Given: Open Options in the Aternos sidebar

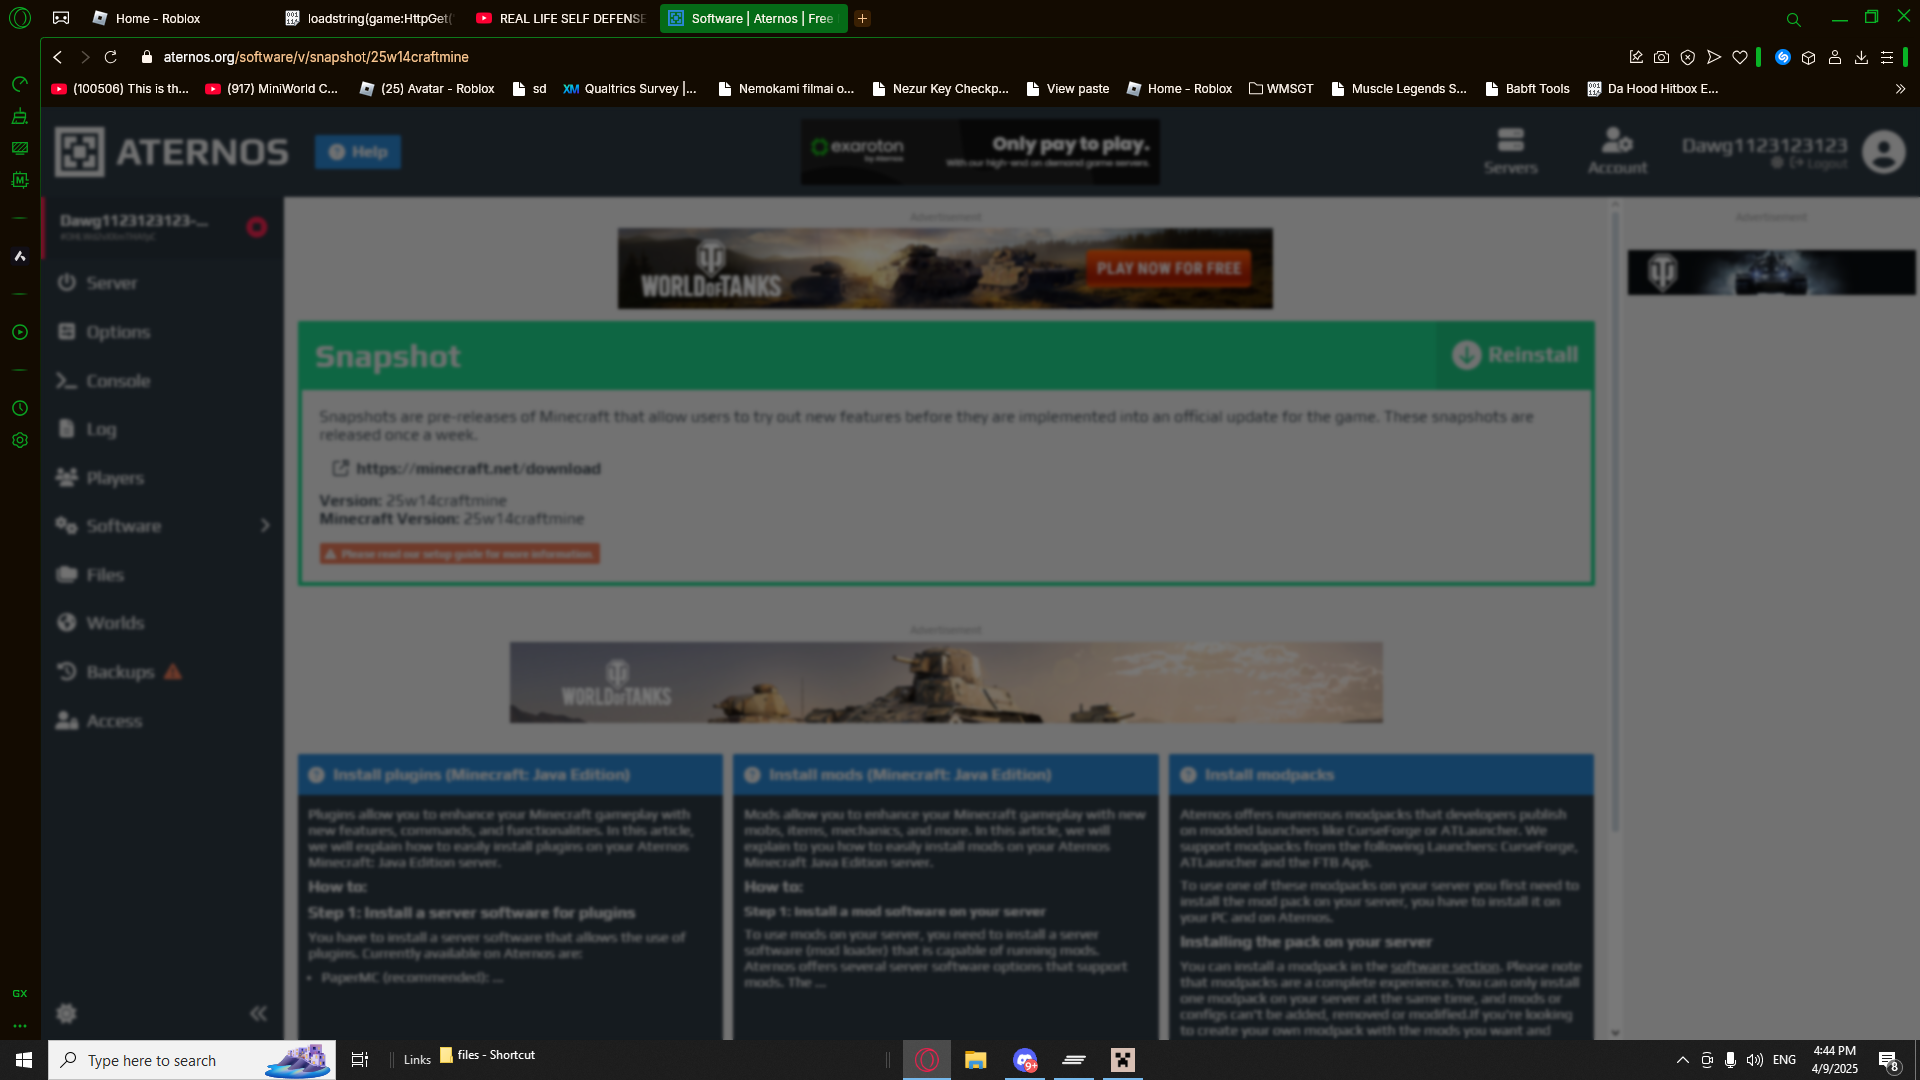Looking at the screenshot, I should (162, 332).
